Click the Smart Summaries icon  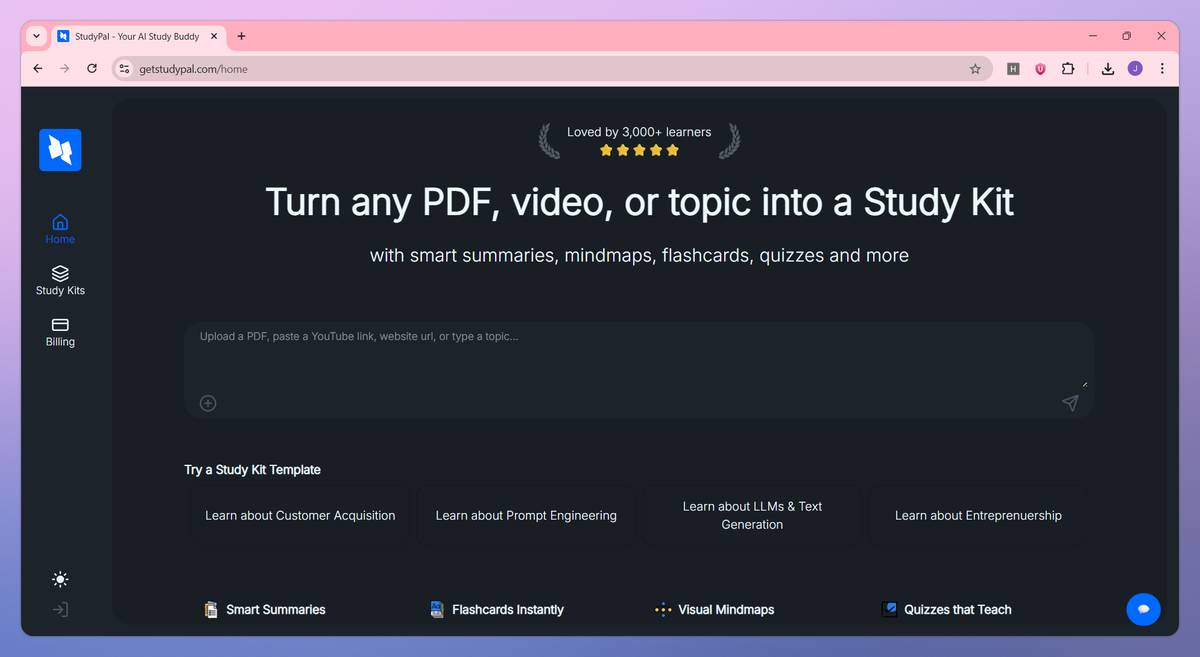pyautogui.click(x=211, y=610)
